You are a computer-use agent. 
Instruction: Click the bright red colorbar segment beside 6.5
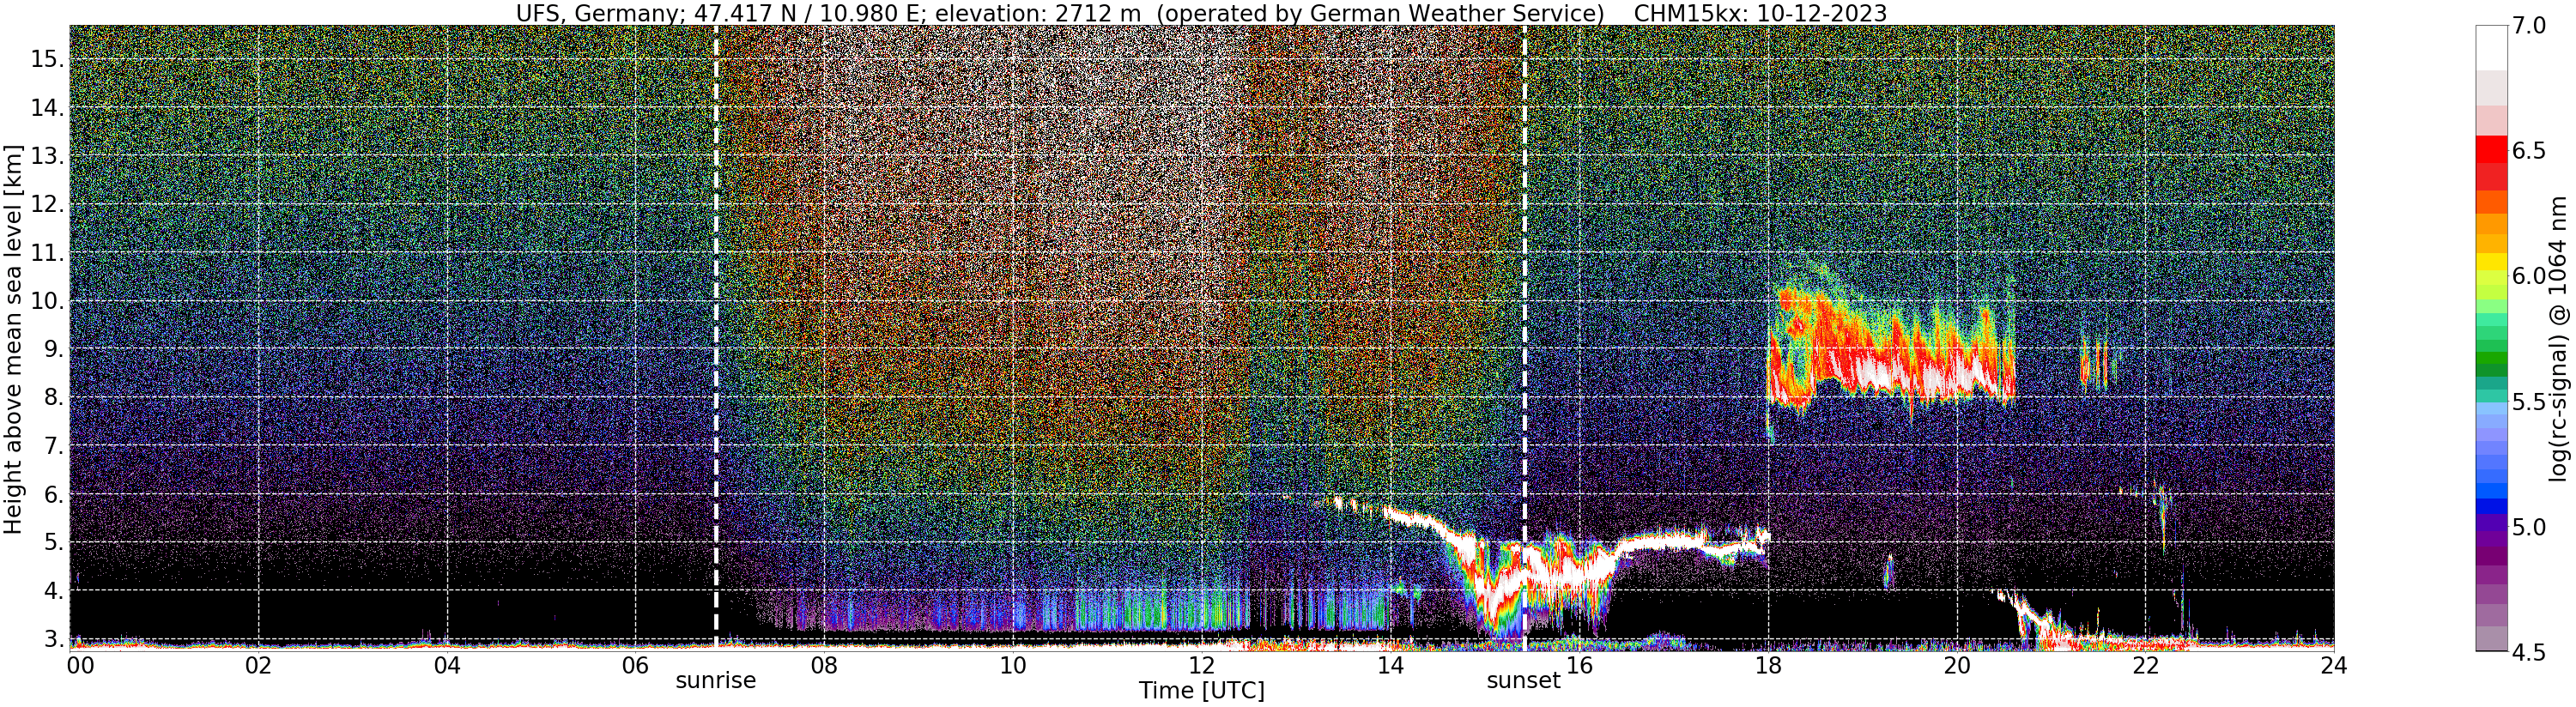tap(2491, 149)
